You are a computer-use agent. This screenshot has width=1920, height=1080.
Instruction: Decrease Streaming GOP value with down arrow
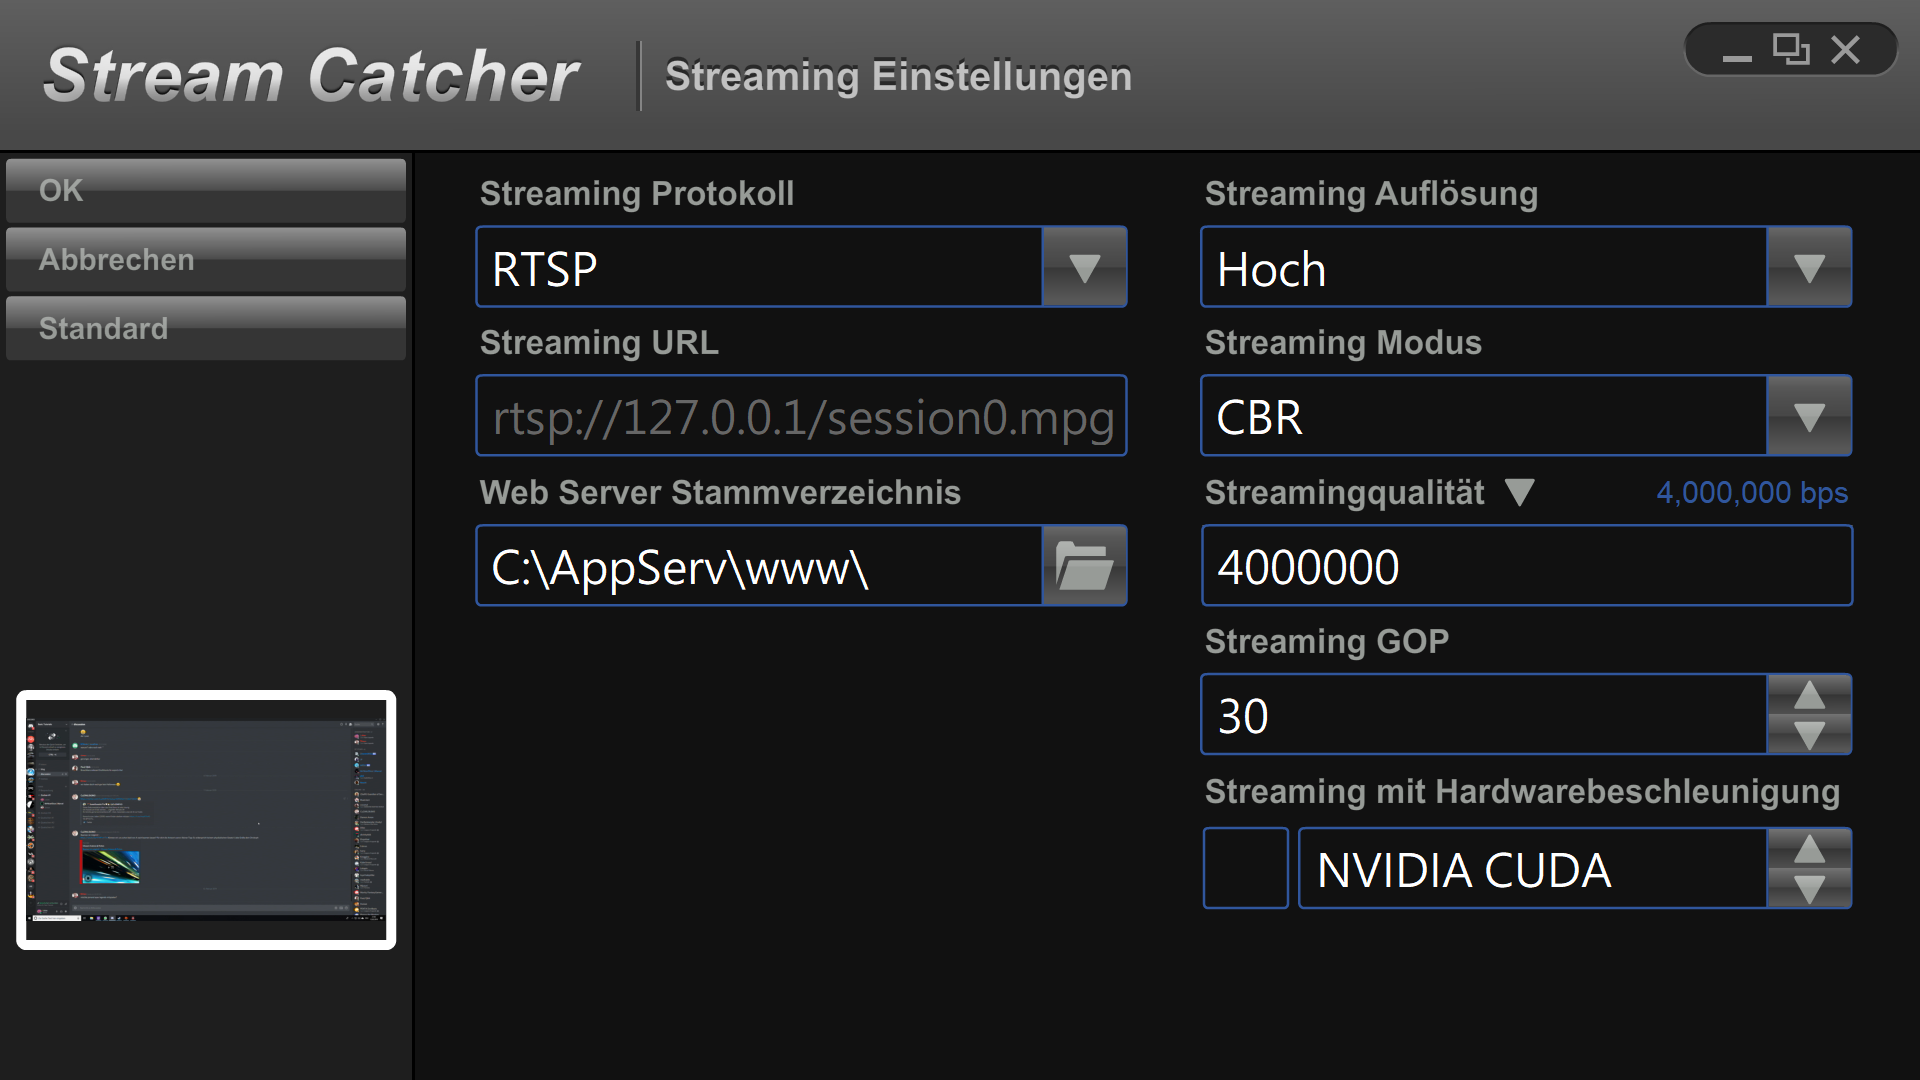(x=1809, y=735)
